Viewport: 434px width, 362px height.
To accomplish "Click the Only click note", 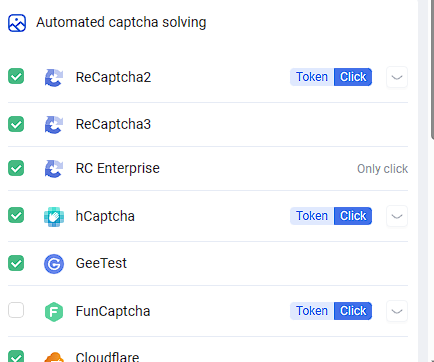I will (382, 169).
